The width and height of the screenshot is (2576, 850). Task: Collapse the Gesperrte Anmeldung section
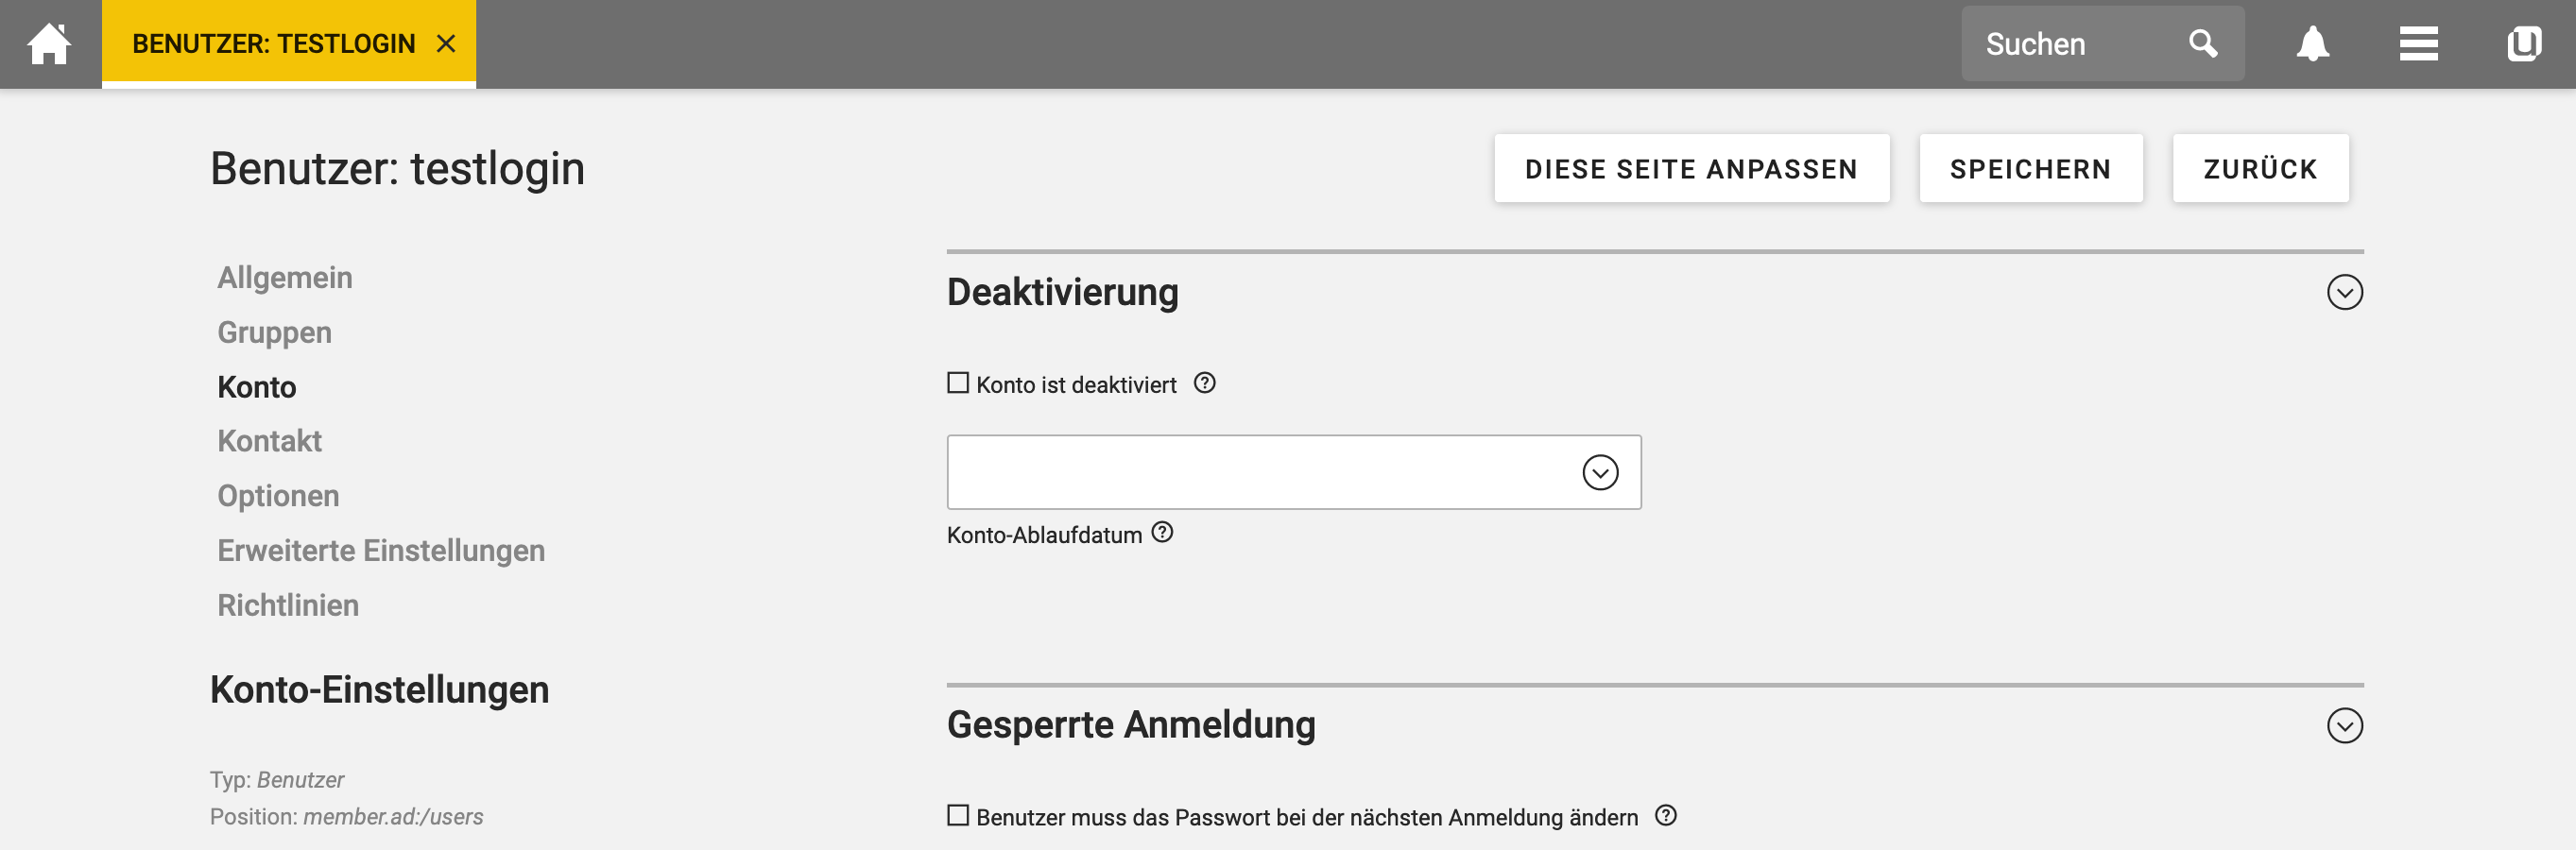[x=2344, y=726]
